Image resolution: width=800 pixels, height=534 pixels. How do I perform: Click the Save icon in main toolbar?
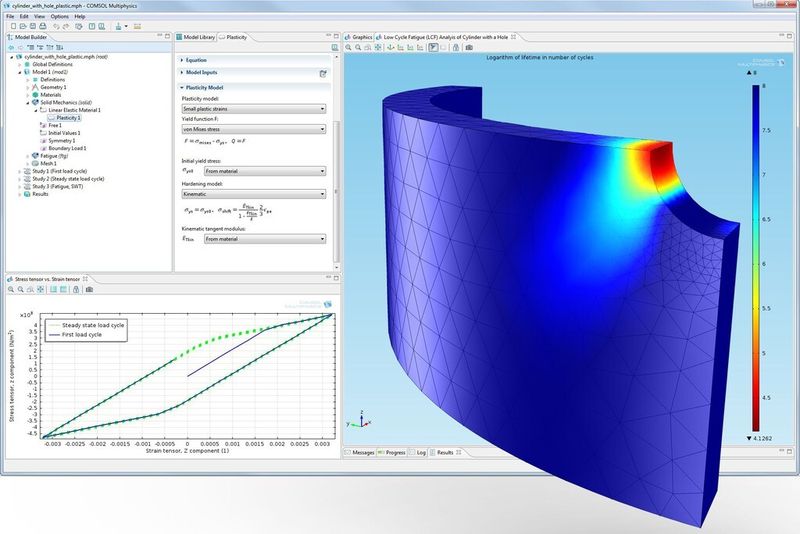click(x=33, y=26)
